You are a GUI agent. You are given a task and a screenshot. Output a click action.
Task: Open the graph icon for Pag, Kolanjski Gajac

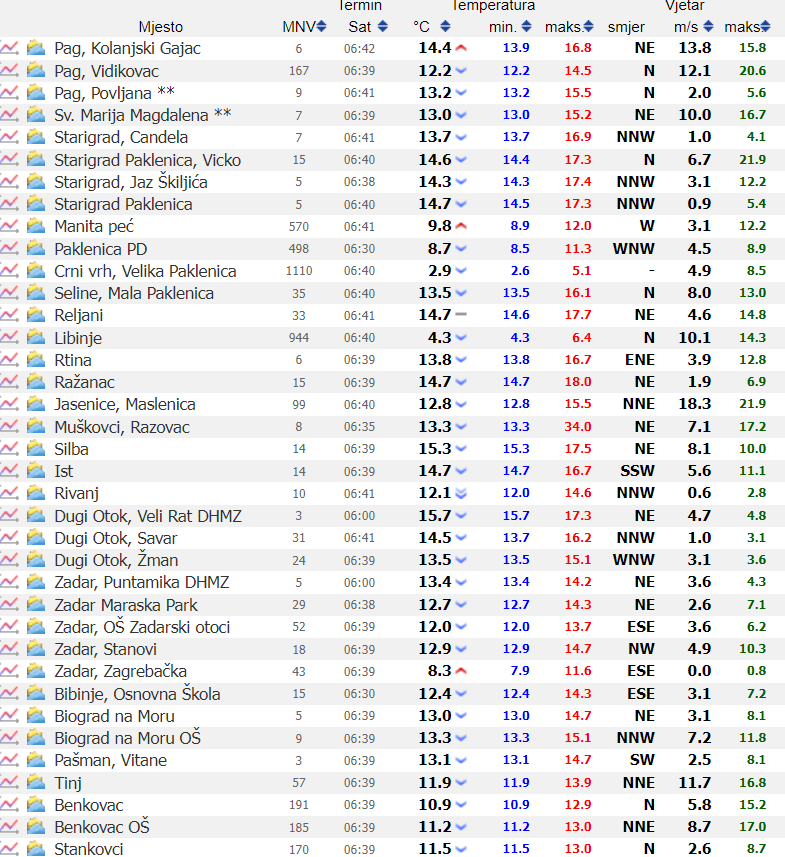click(x=10, y=47)
